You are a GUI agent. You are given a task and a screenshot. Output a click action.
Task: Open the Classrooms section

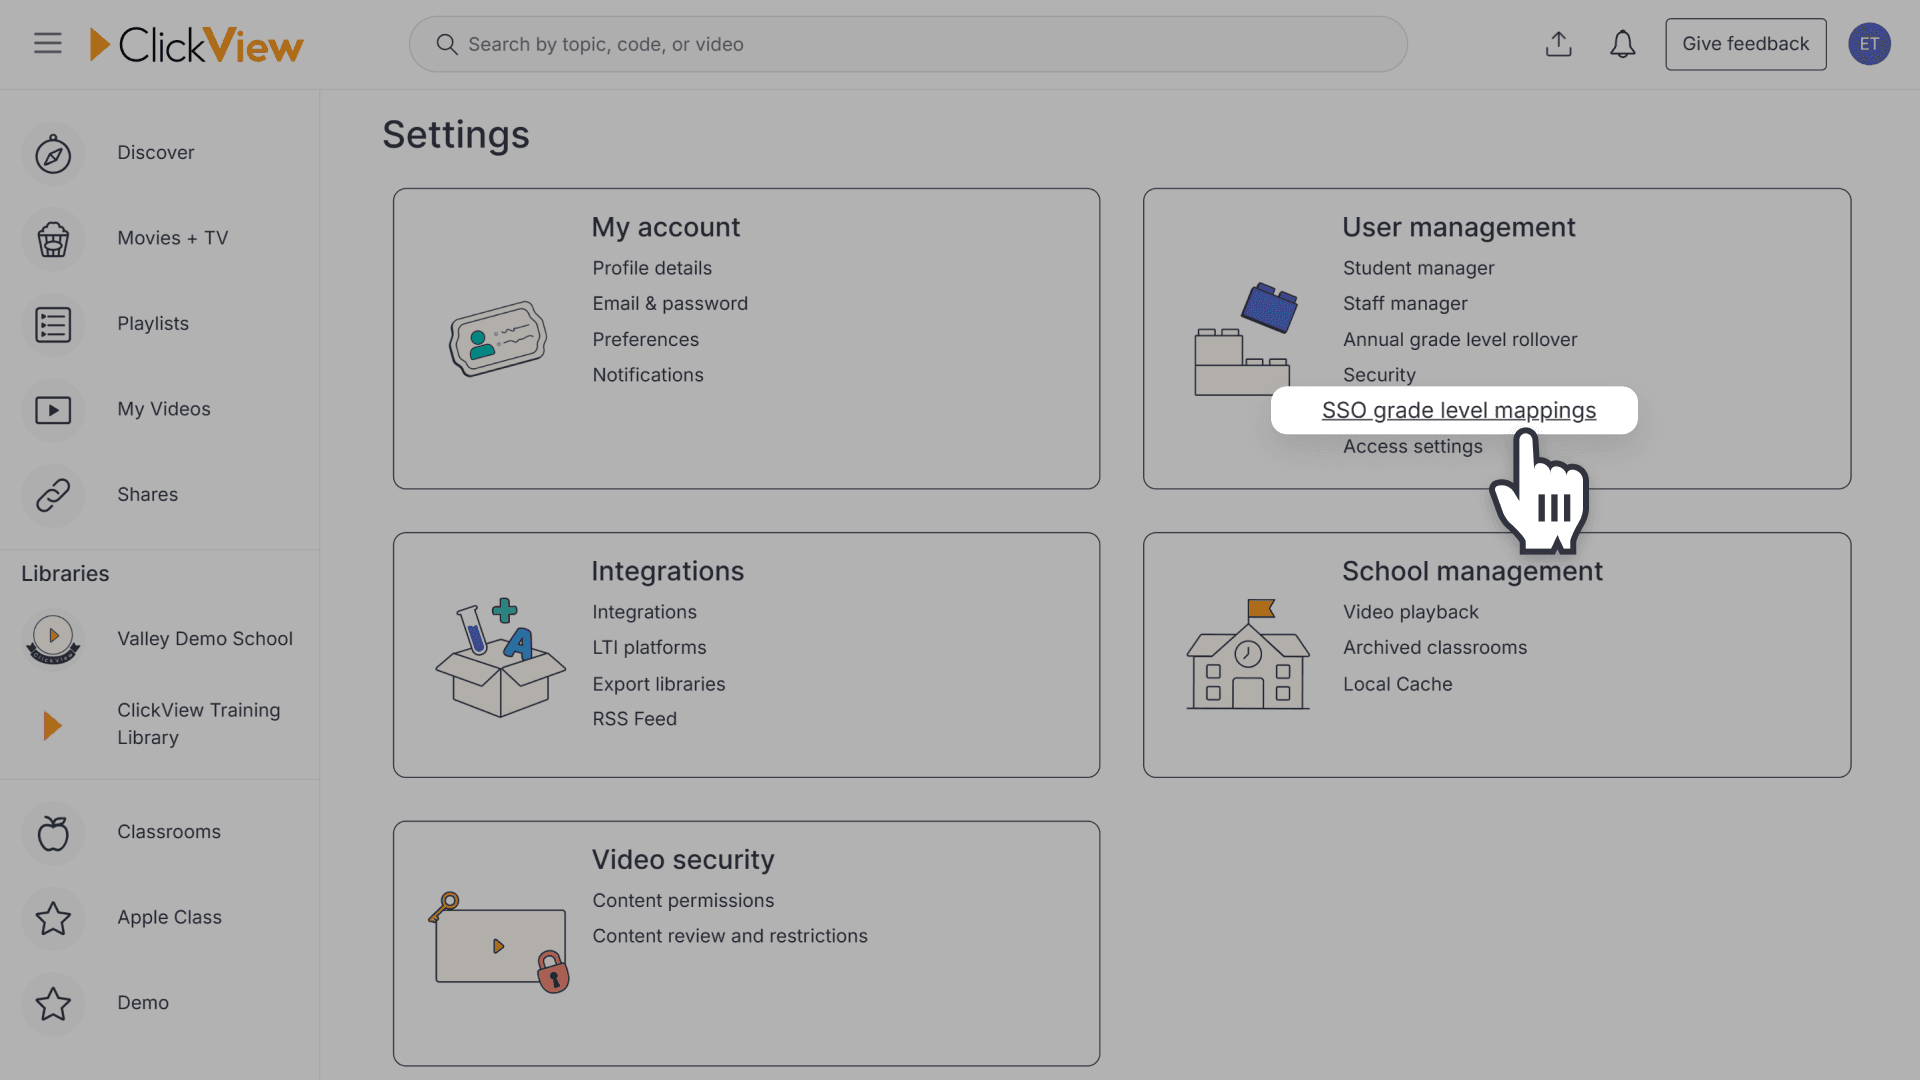pyautogui.click(x=168, y=831)
